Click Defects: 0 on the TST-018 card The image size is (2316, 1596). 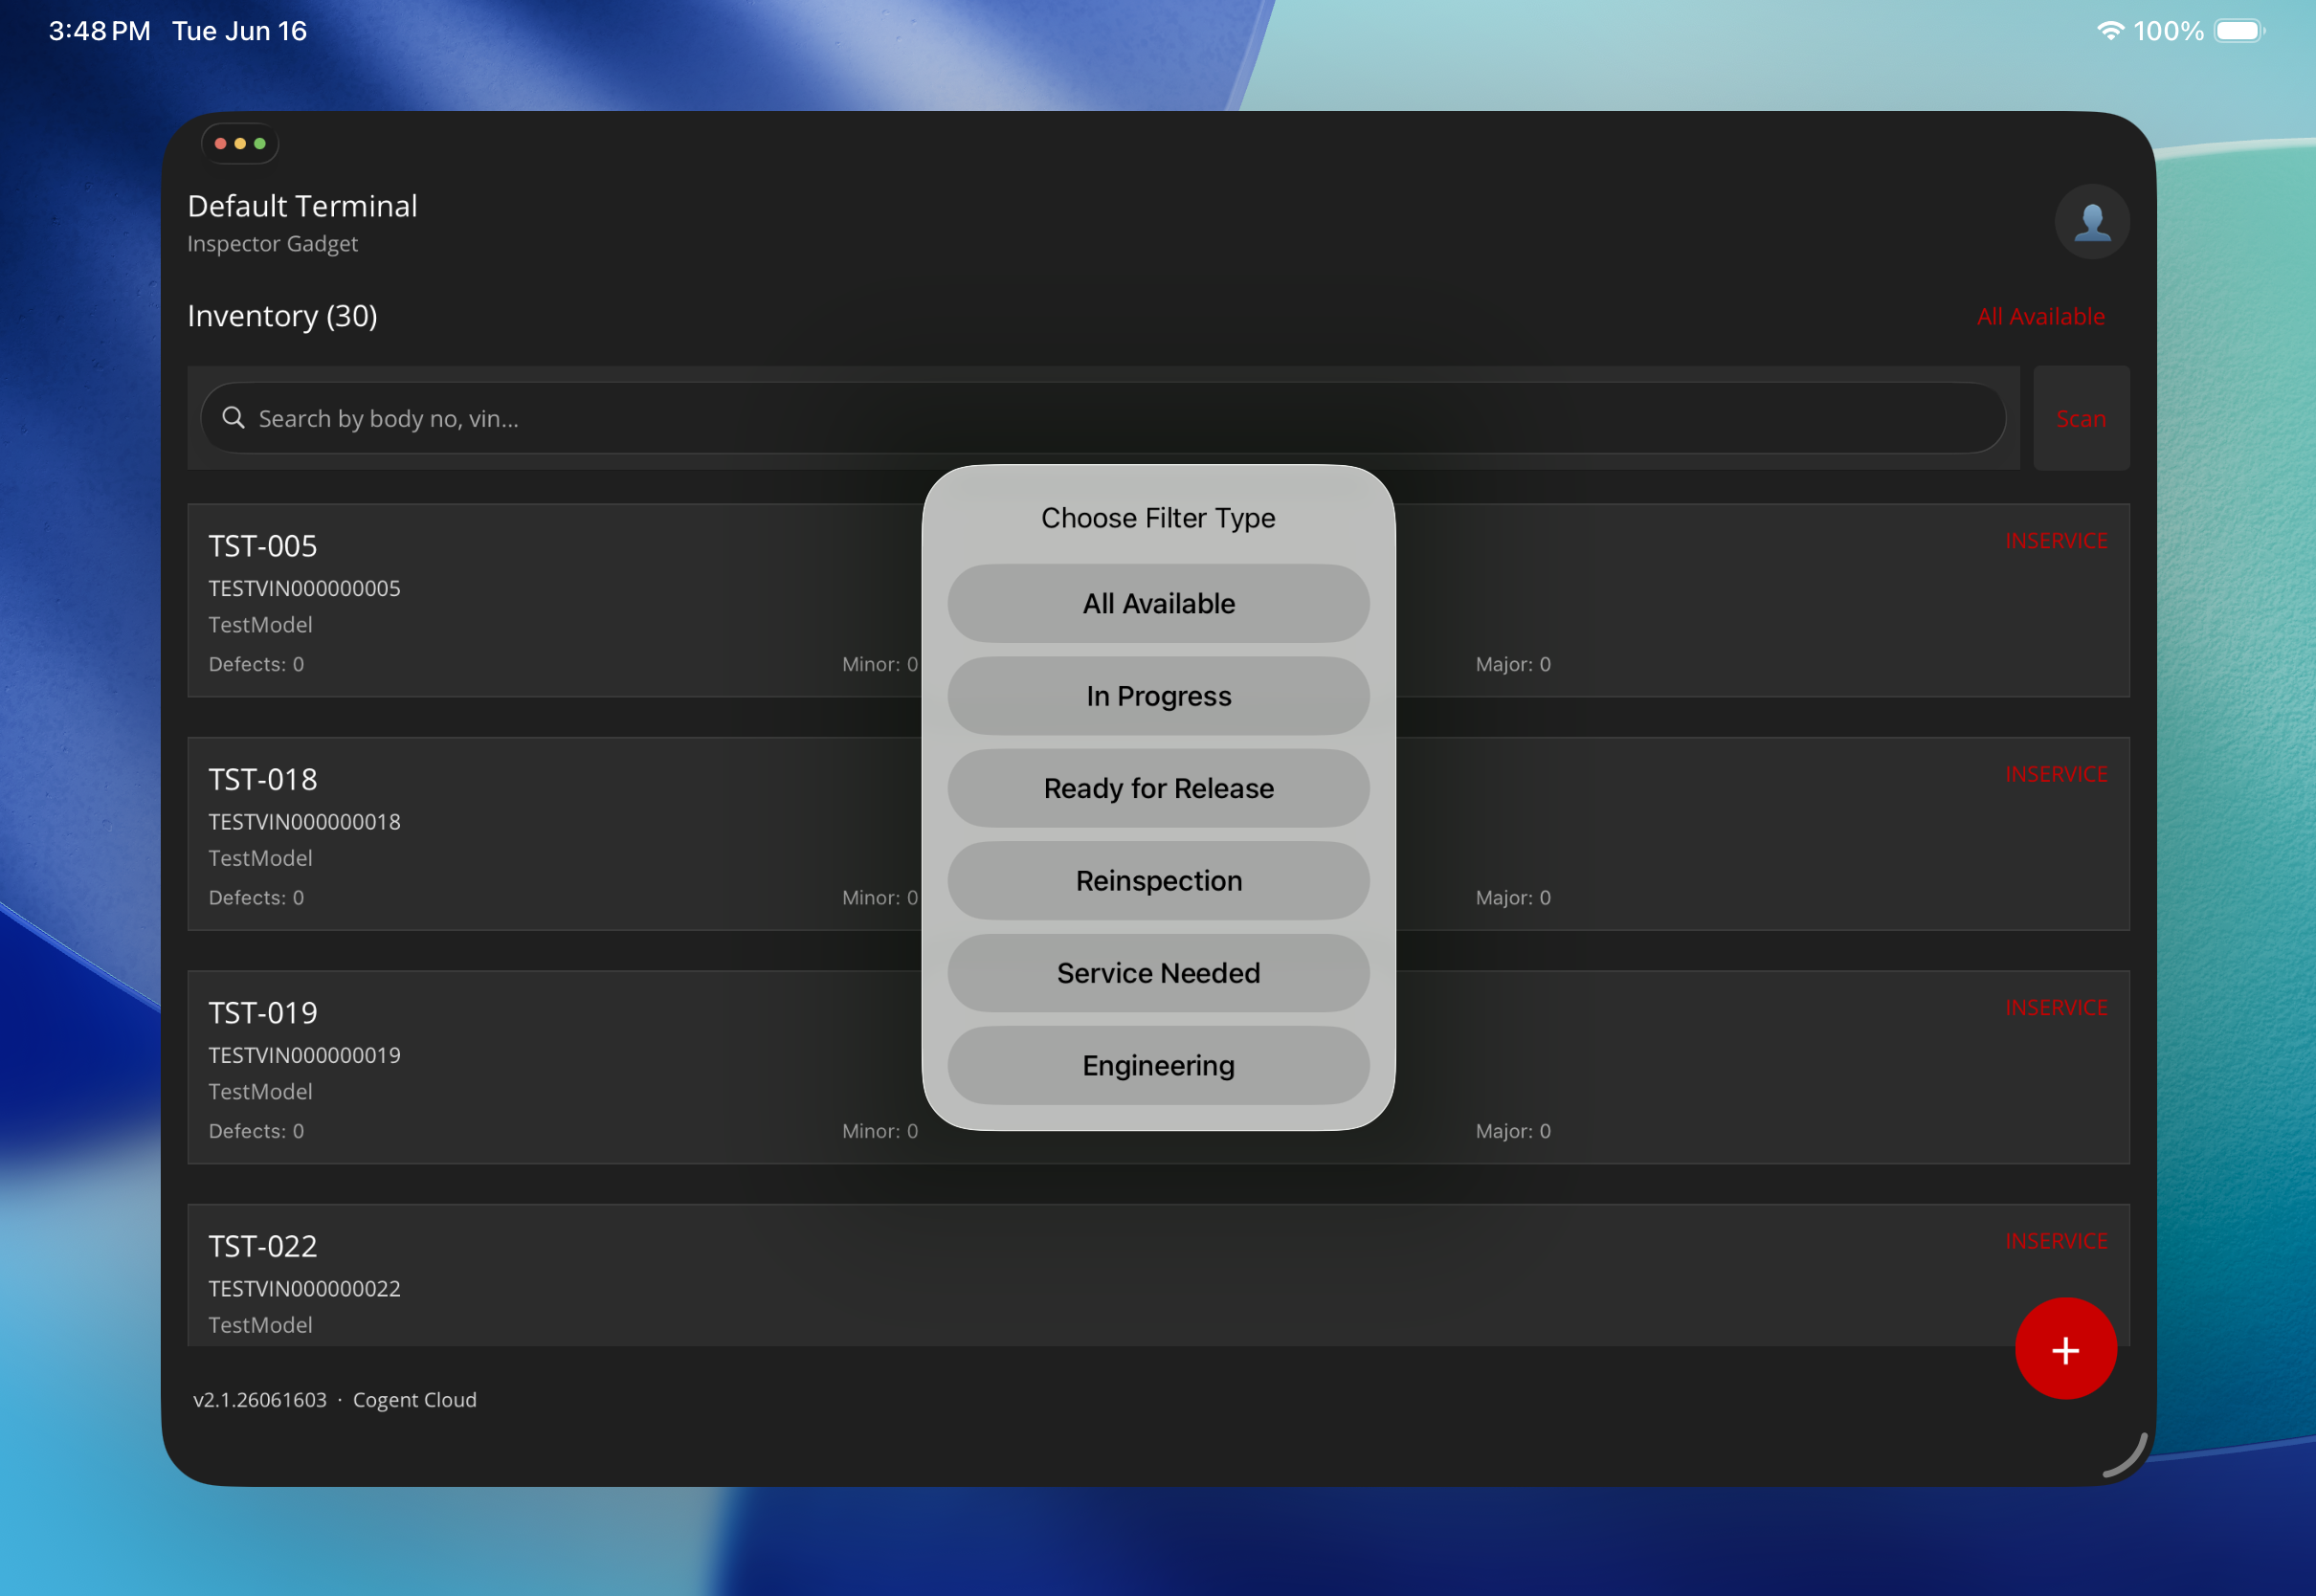coord(256,898)
